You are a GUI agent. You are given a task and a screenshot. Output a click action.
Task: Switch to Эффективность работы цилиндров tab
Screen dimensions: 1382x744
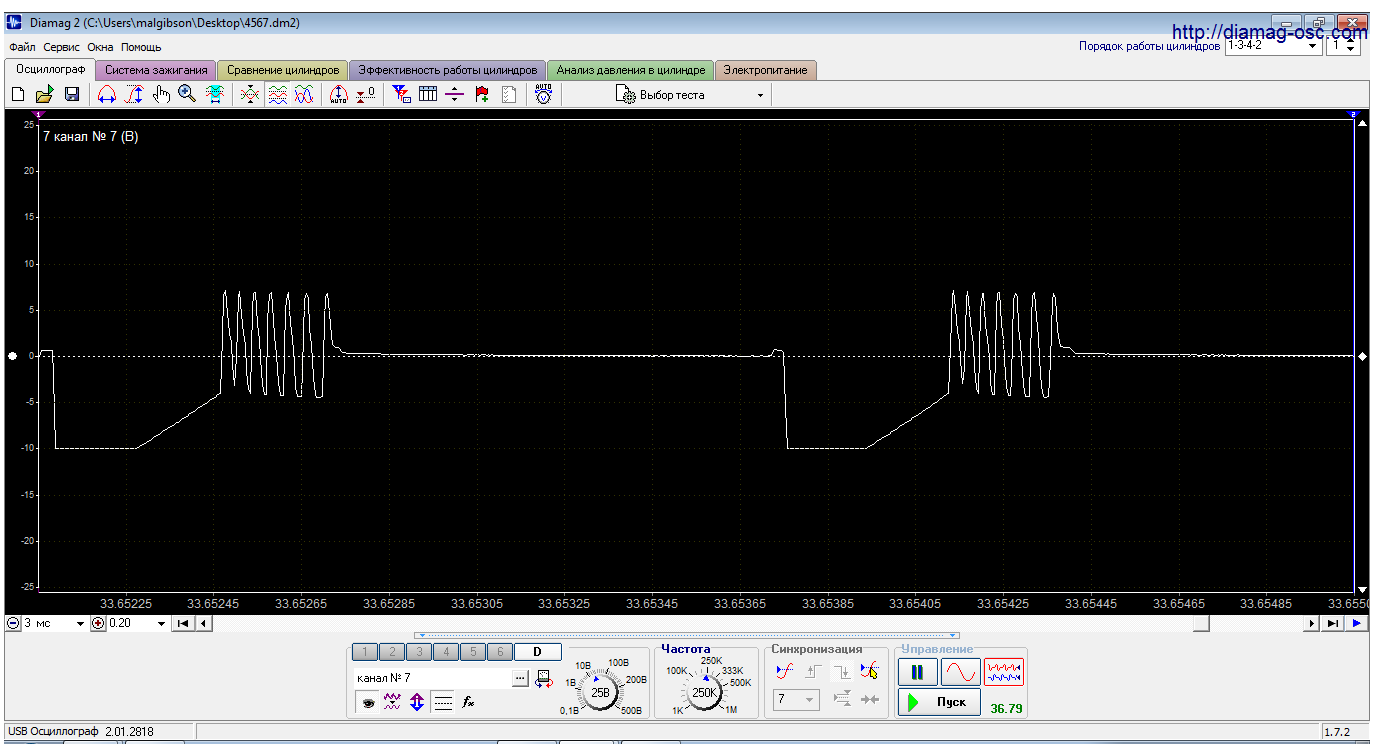tap(448, 70)
